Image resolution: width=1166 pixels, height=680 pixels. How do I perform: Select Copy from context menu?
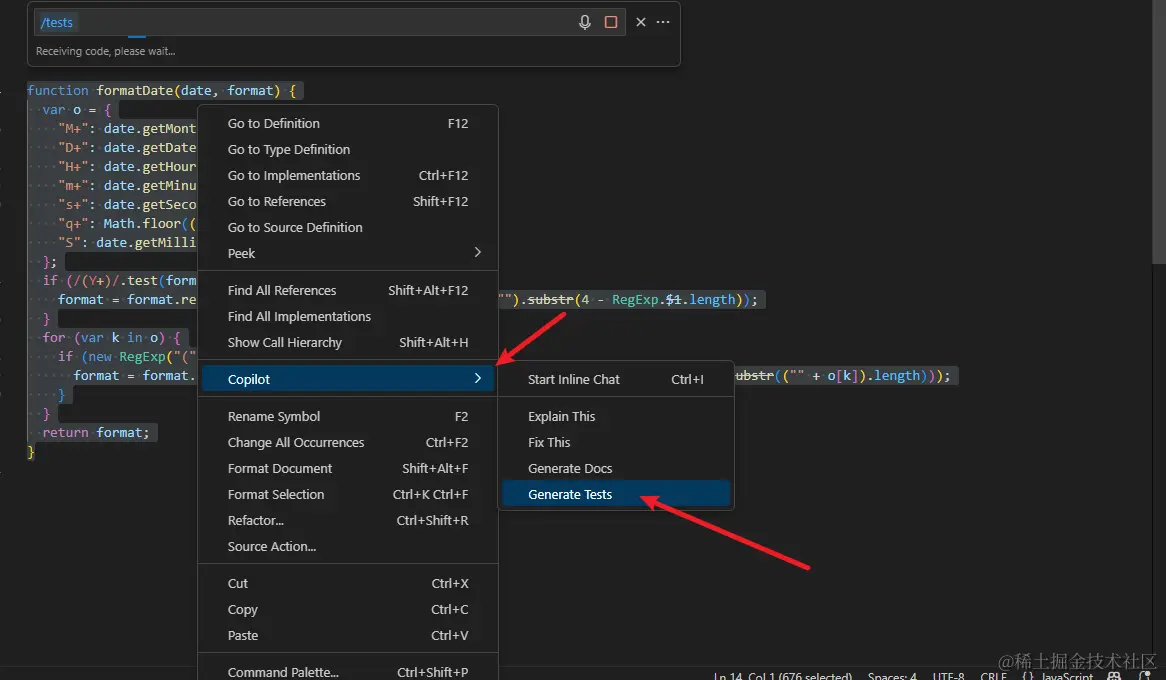click(348, 610)
